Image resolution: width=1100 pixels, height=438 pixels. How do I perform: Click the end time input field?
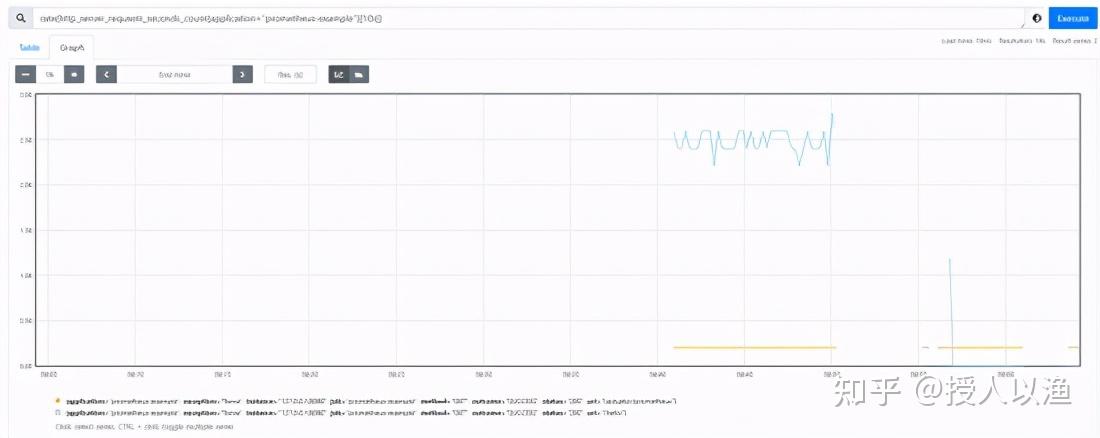(174, 74)
